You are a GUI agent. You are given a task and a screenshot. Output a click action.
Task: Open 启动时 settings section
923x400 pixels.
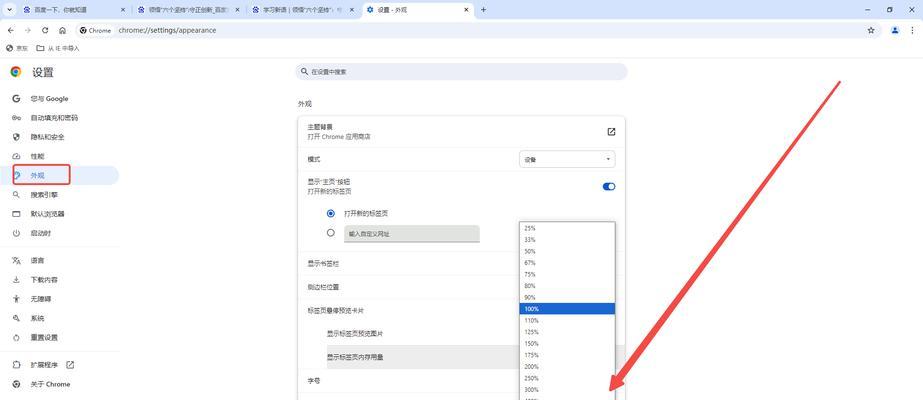[x=59, y=234]
